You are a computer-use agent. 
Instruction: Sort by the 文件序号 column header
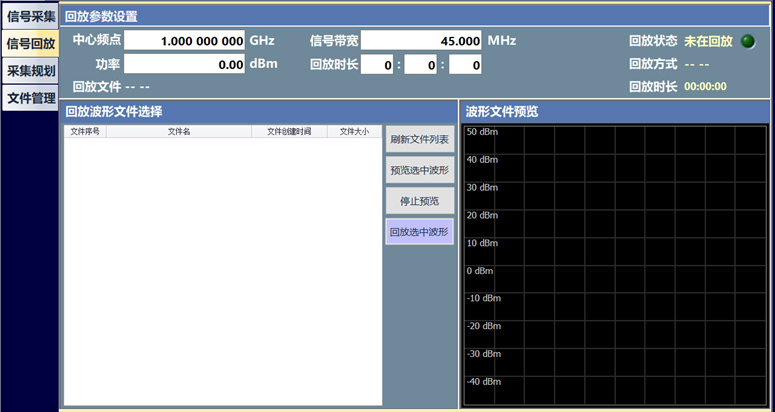pos(85,131)
